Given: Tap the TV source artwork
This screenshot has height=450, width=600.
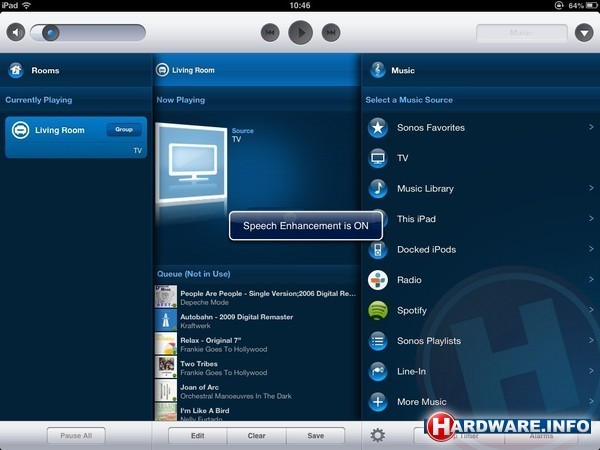Looking at the screenshot, I should 191,164.
